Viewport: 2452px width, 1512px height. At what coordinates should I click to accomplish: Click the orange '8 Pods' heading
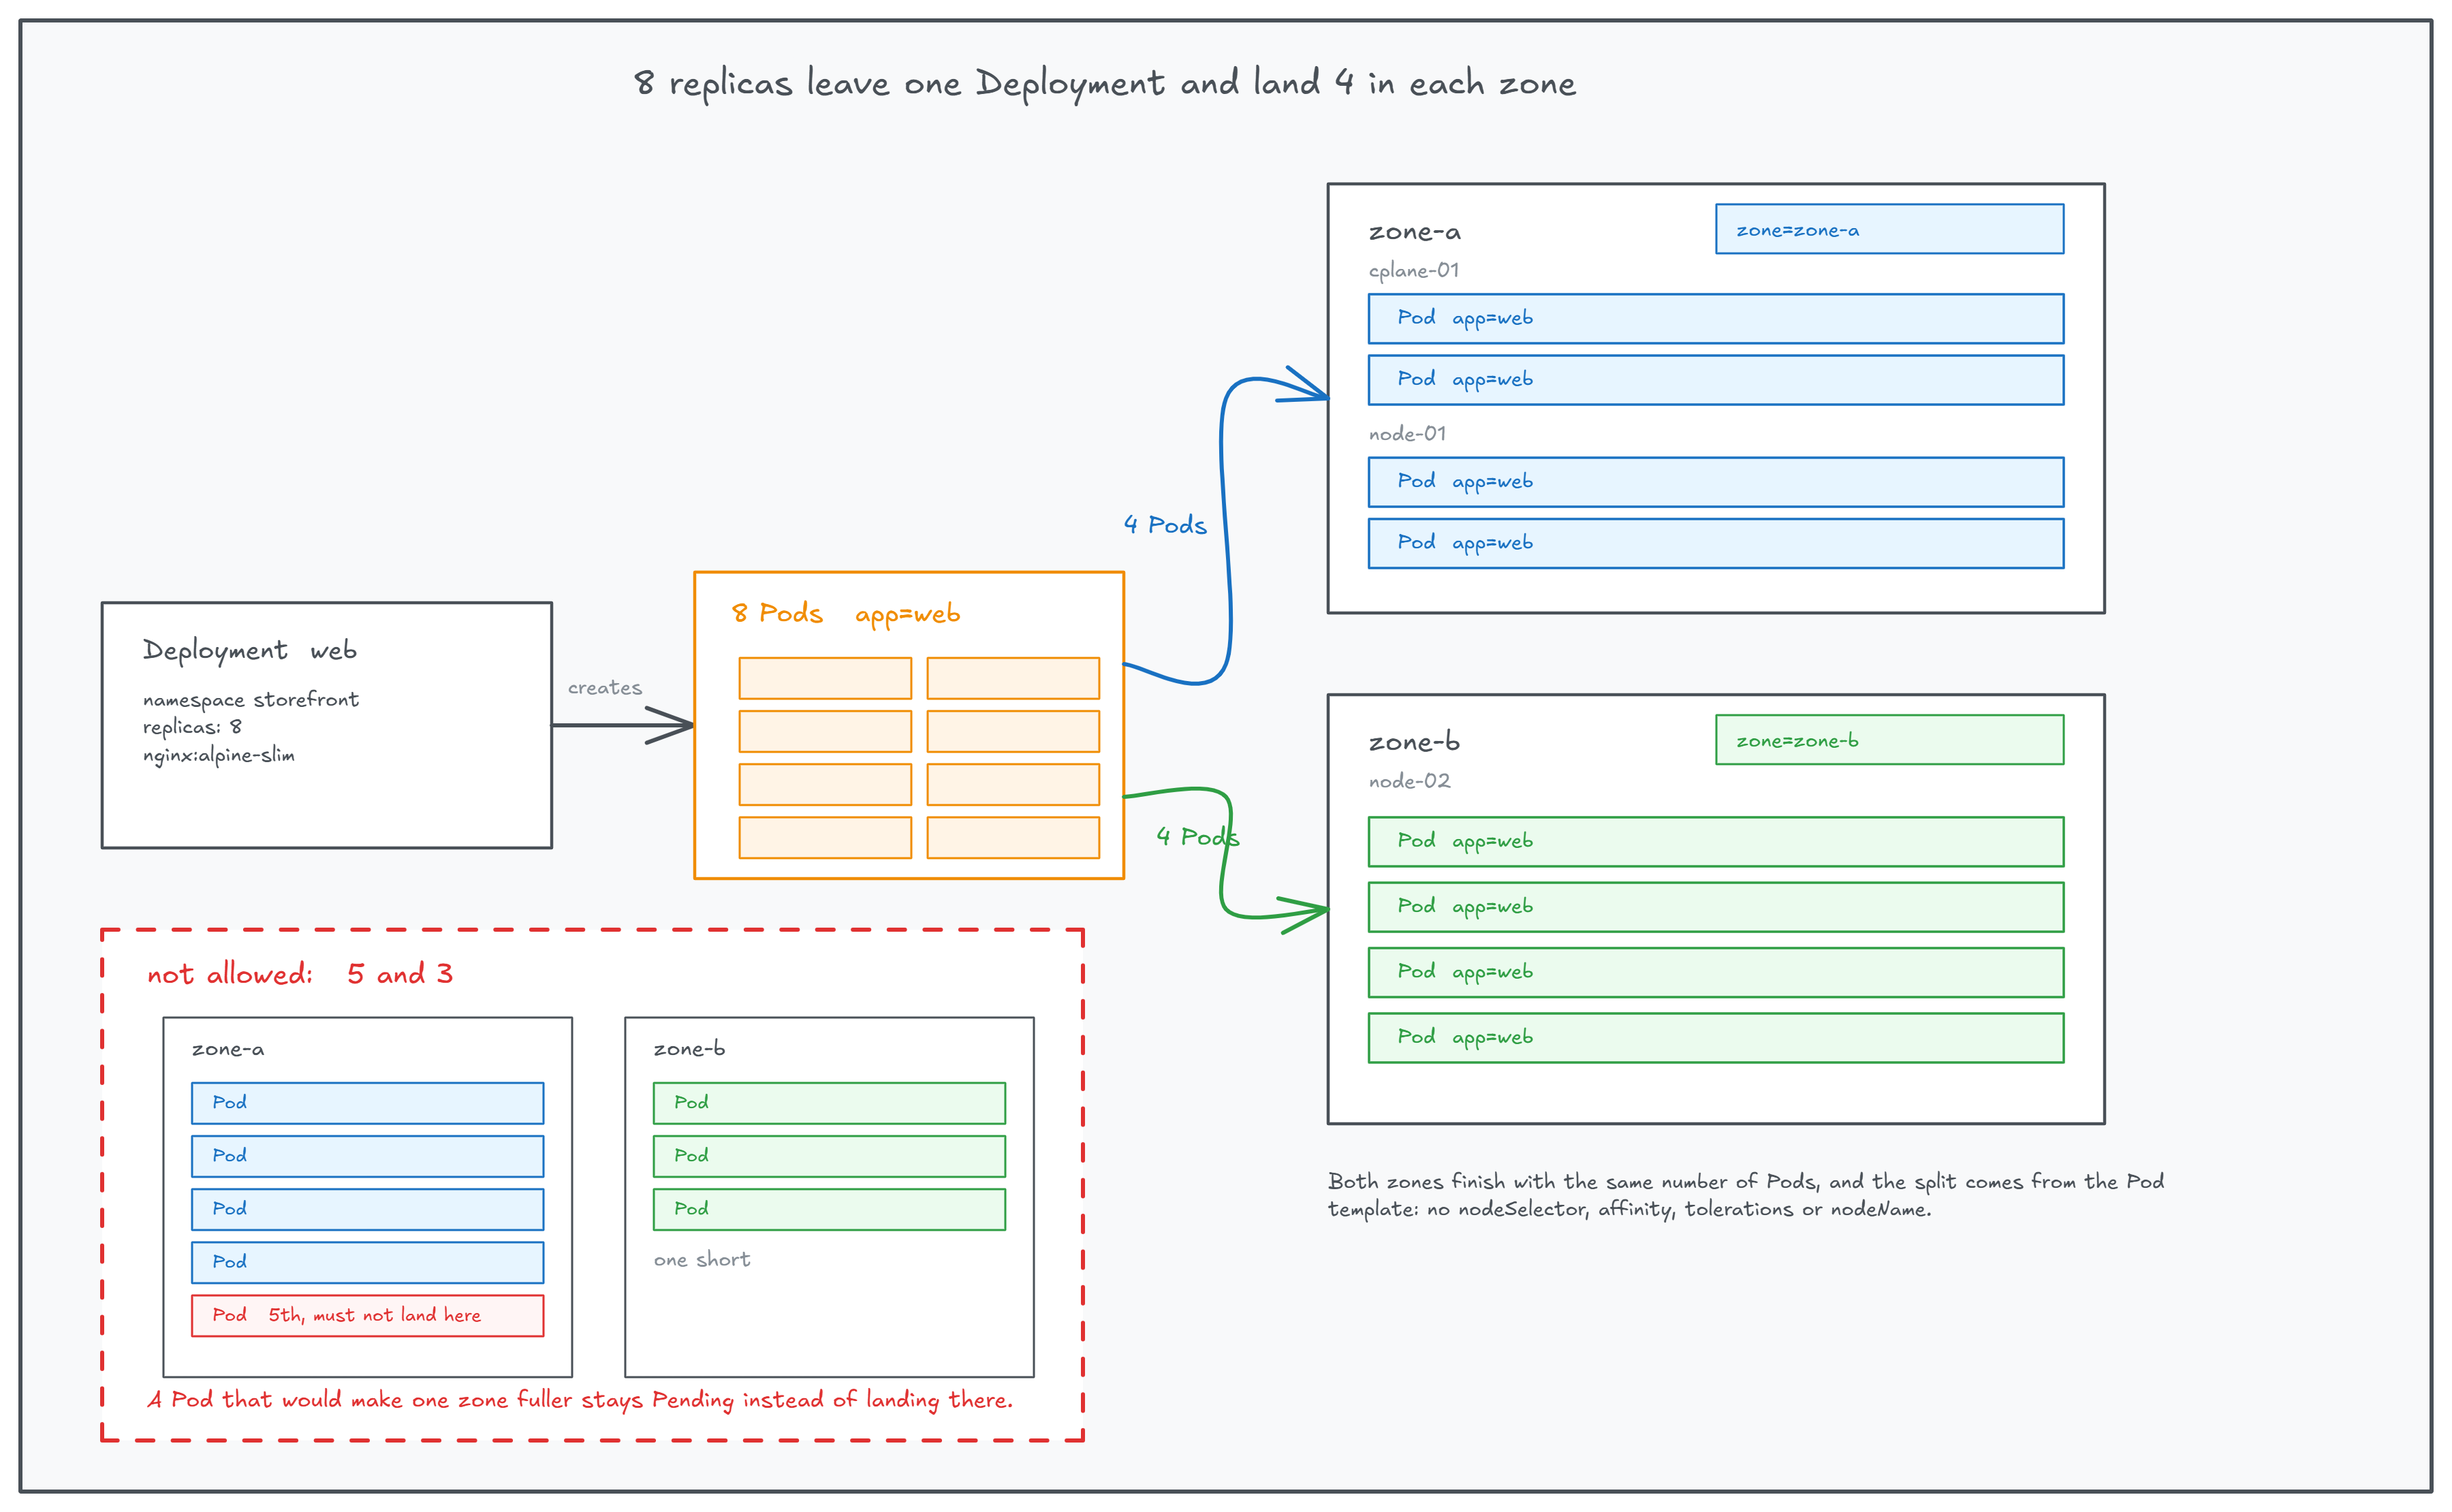pos(777,613)
